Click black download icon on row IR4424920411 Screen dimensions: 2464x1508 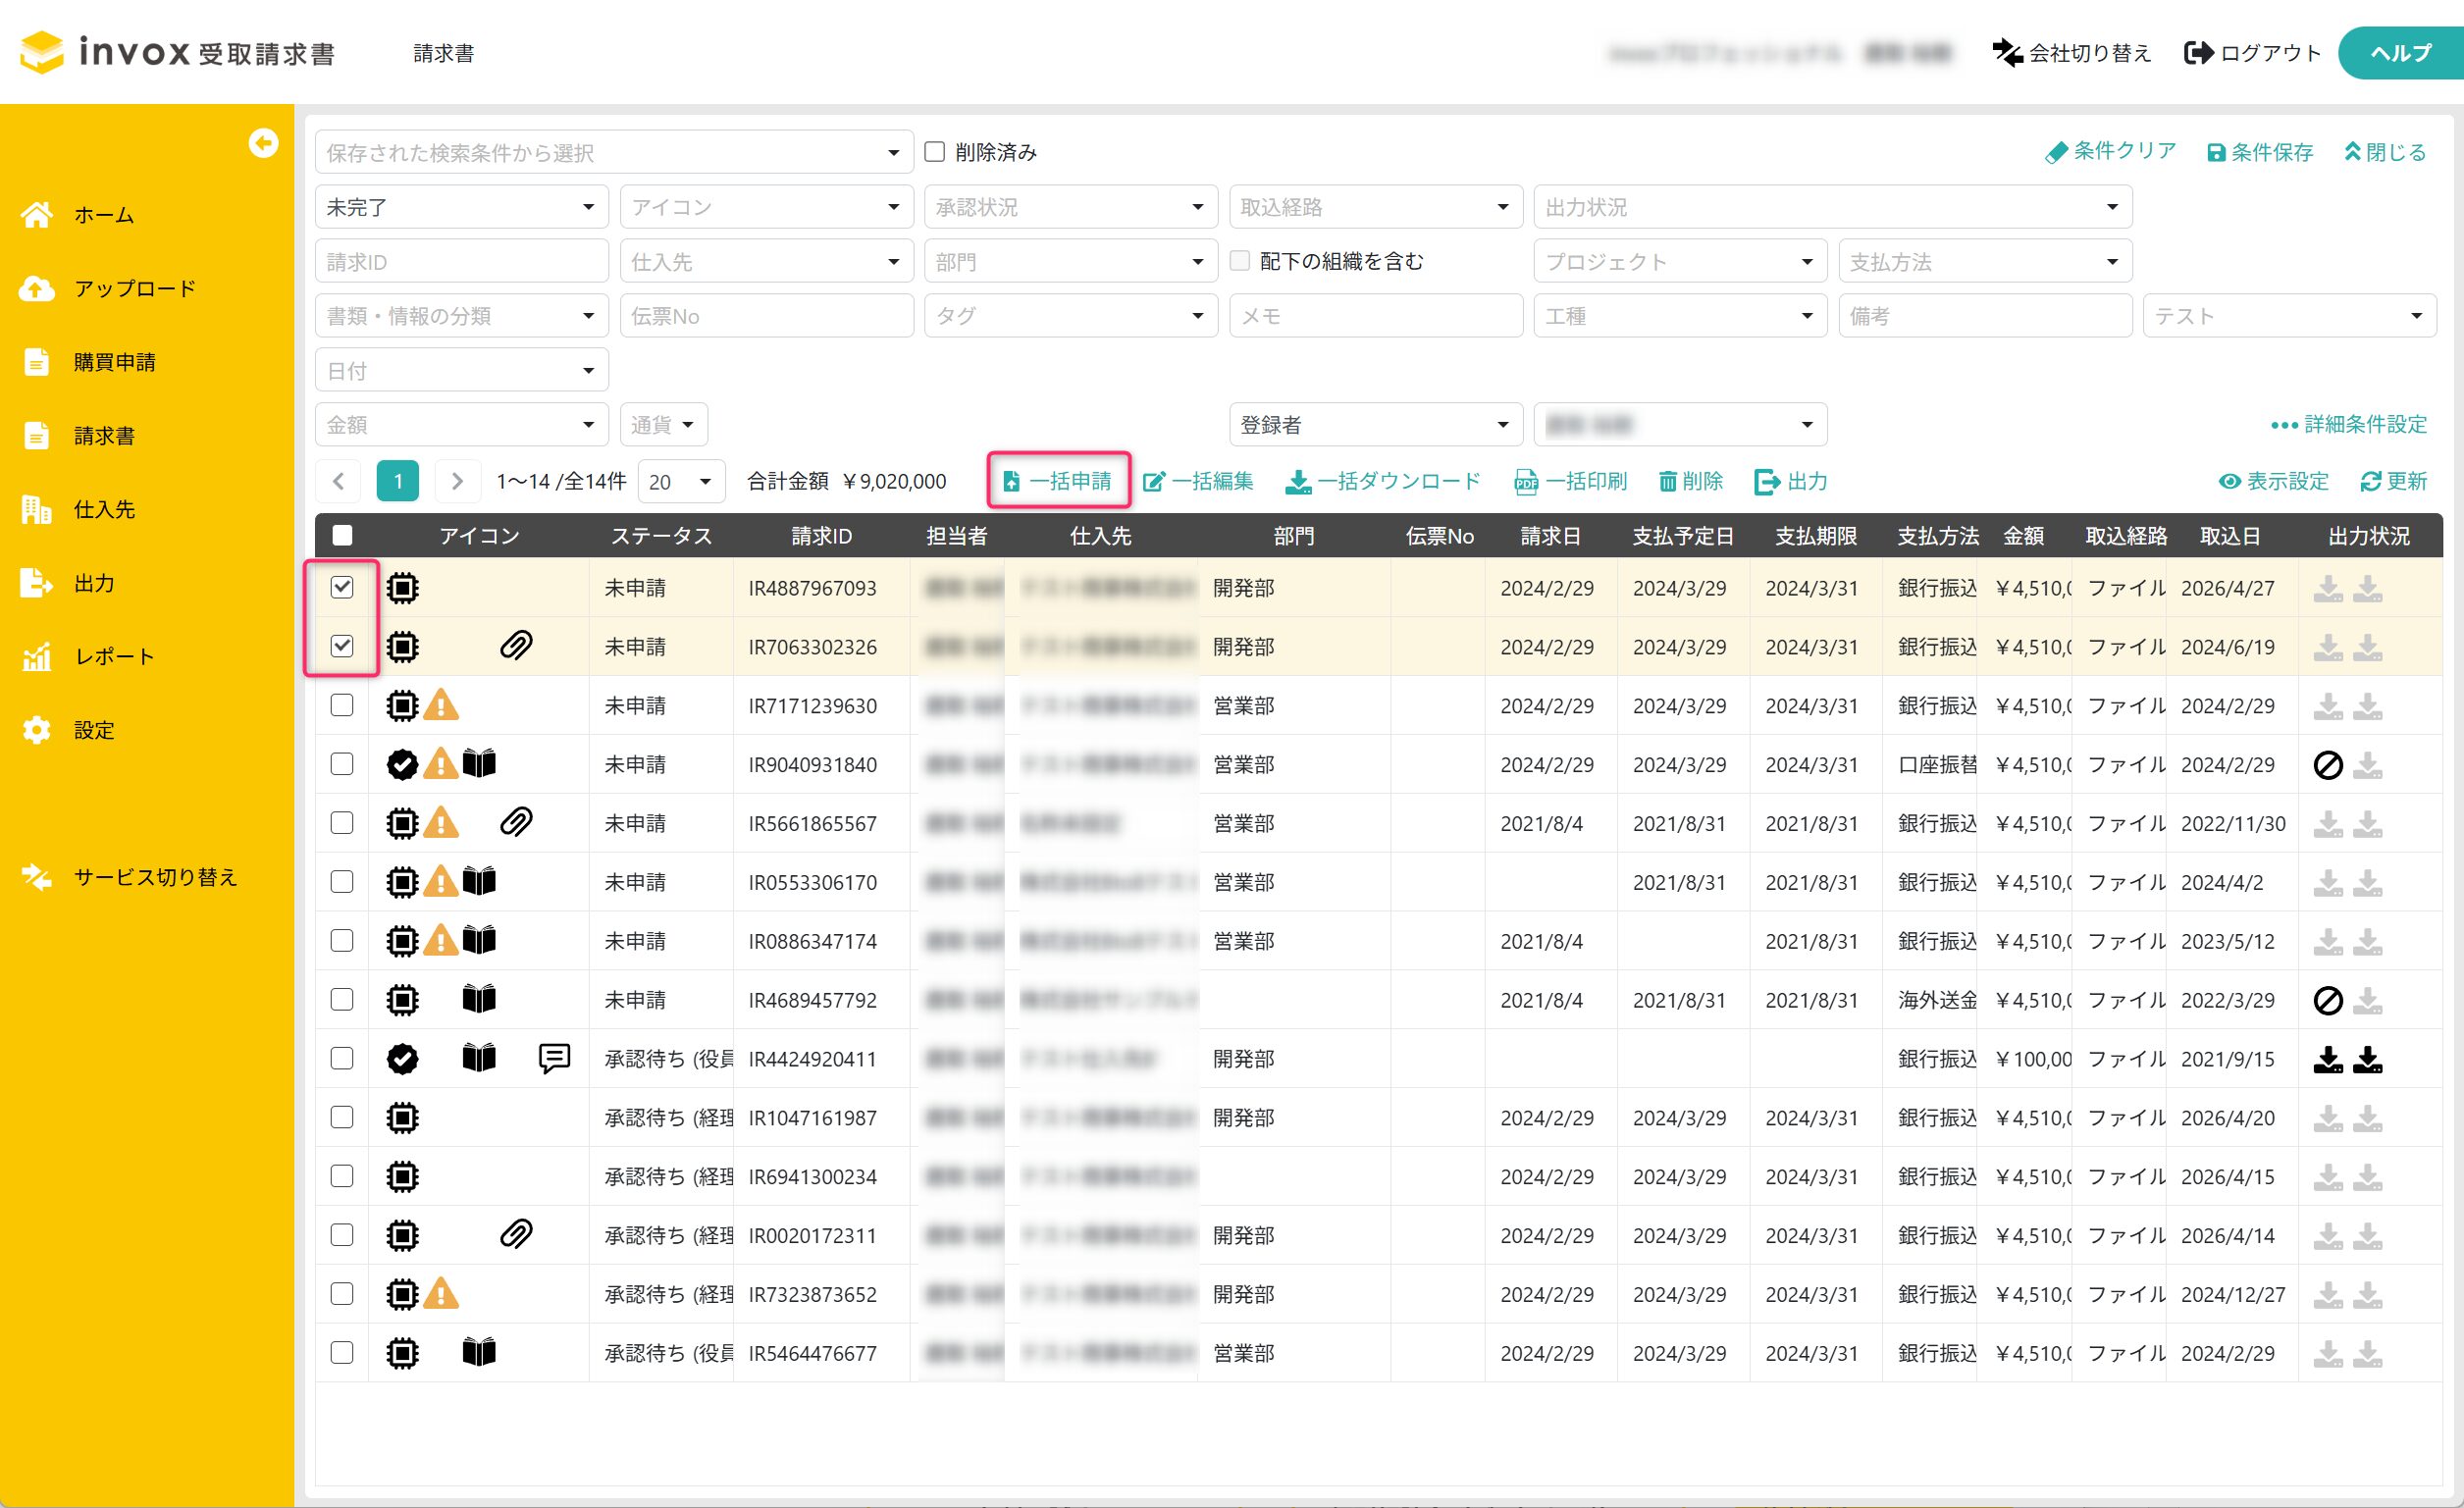click(2328, 1059)
